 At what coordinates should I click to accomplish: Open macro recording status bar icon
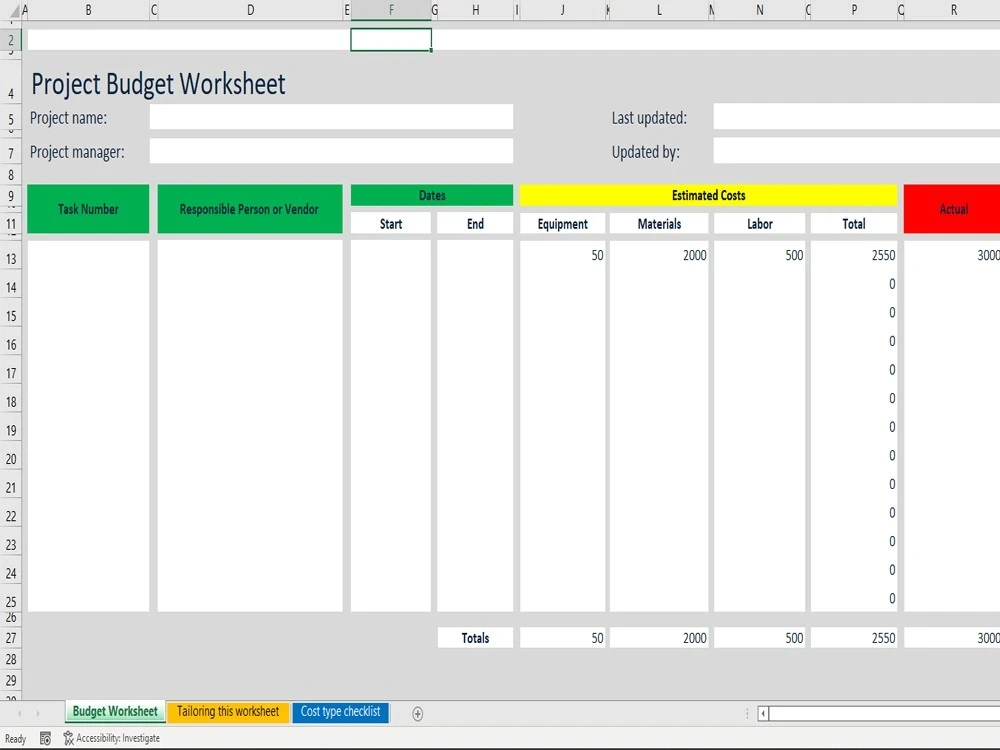[x=45, y=739]
